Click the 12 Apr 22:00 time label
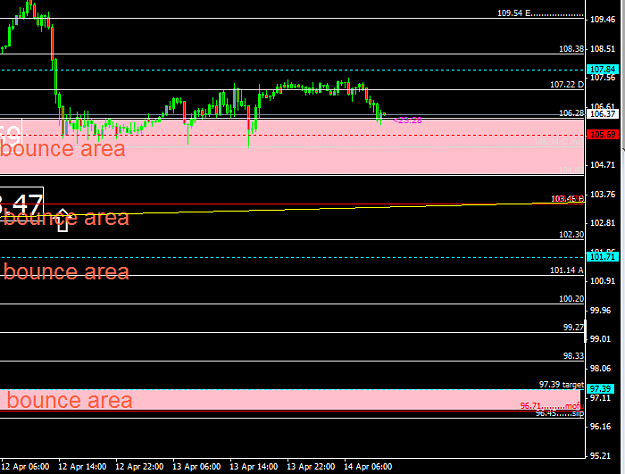The height and width of the screenshot is (474, 625). click(139, 466)
